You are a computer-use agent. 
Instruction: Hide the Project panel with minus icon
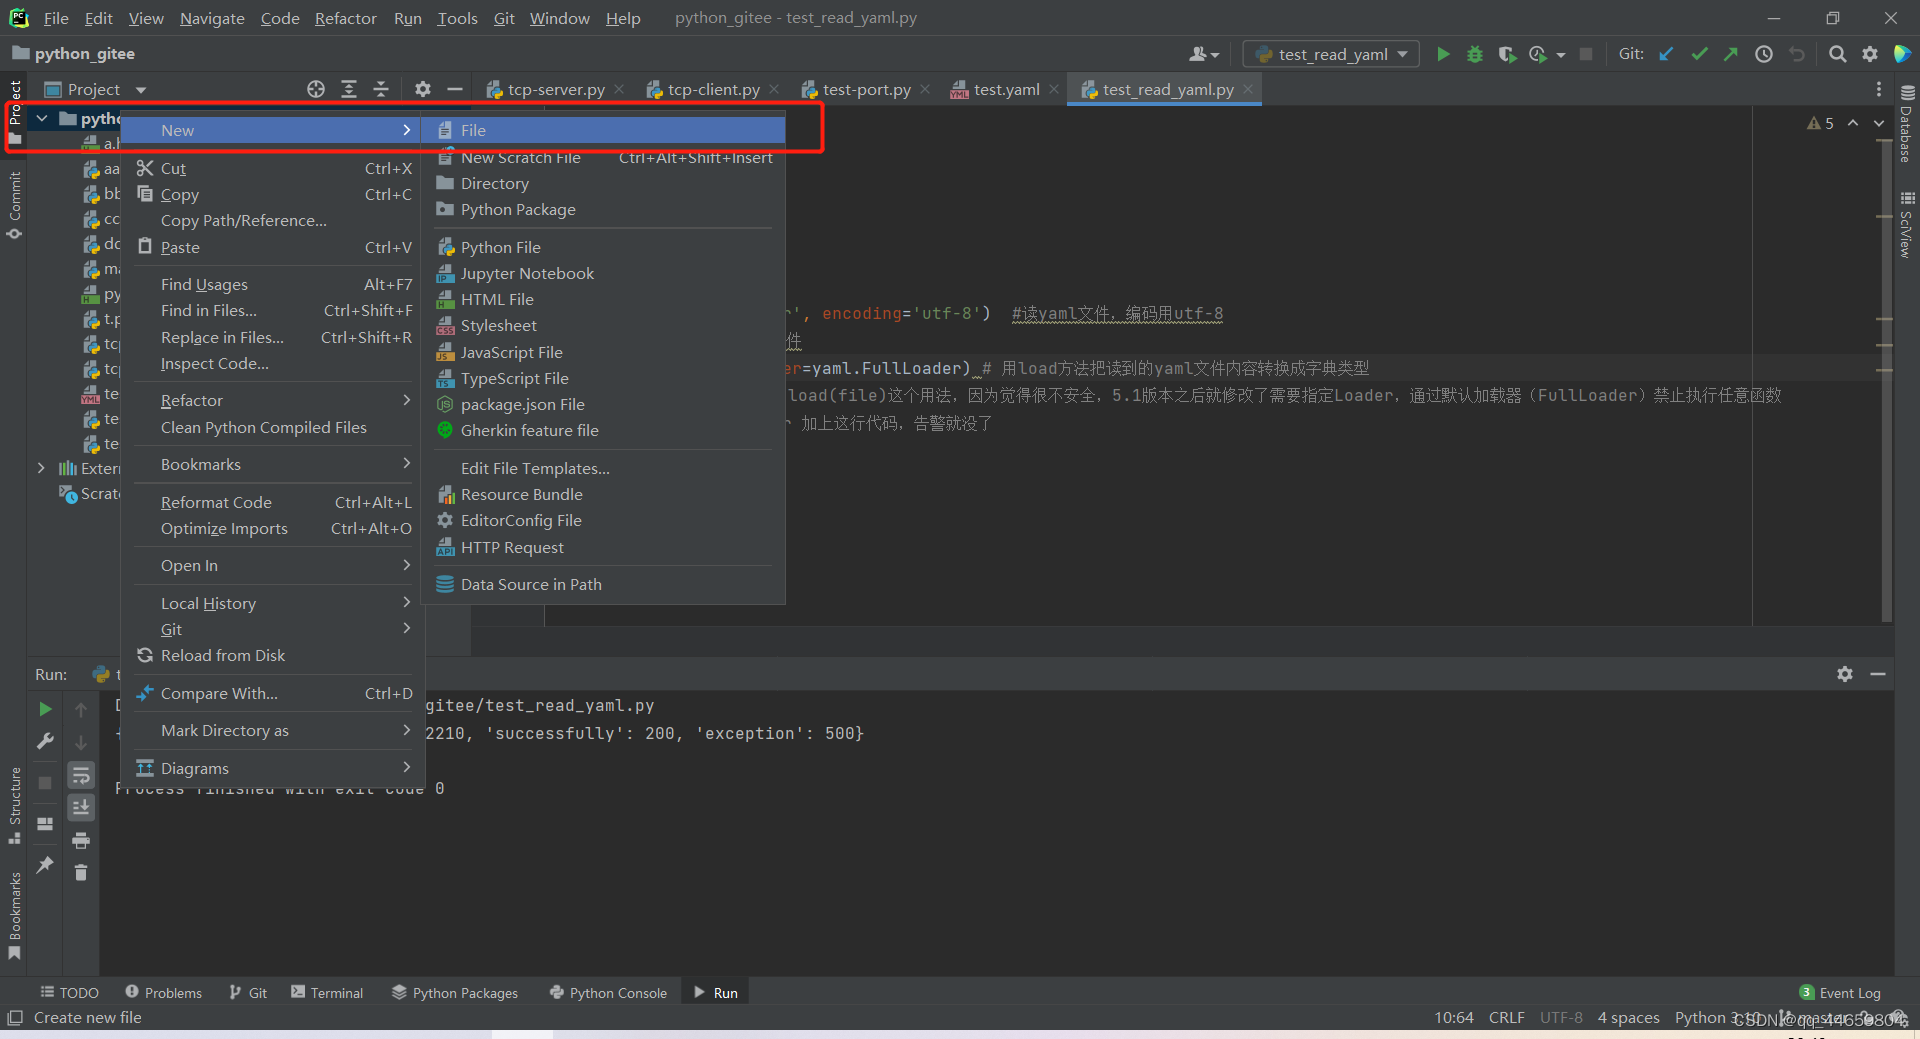point(454,89)
